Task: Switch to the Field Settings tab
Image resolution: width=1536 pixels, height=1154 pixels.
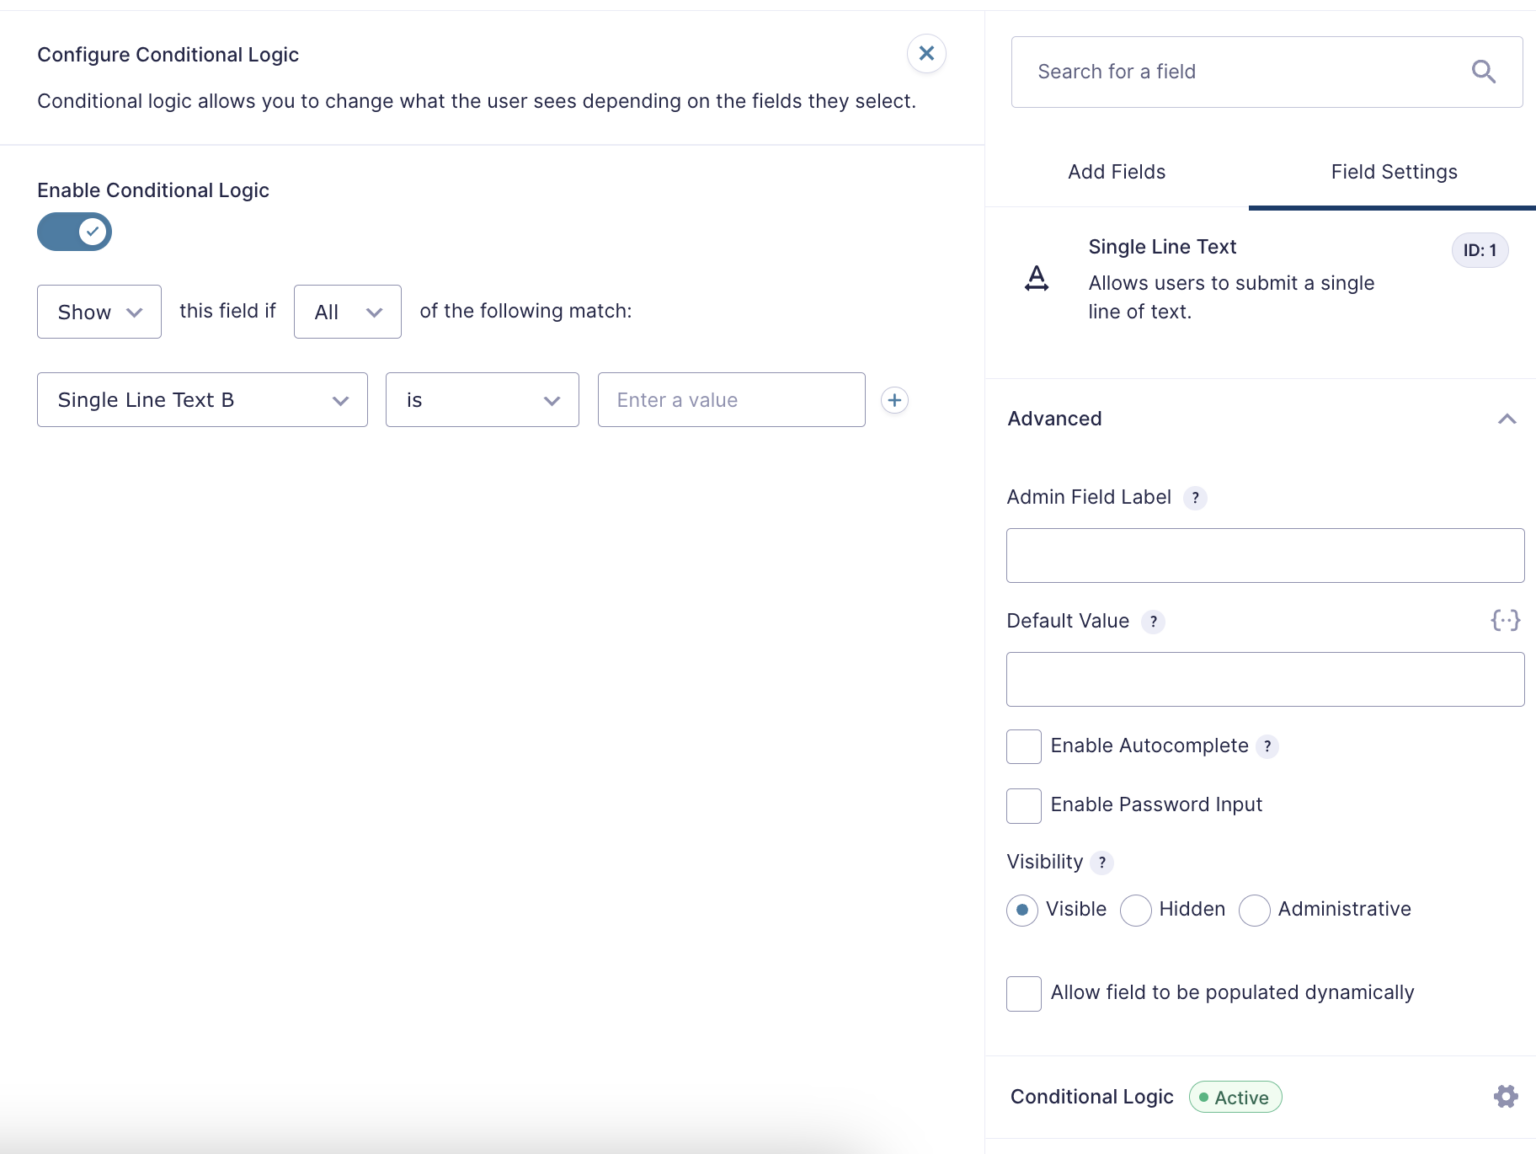Action: 1394,171
